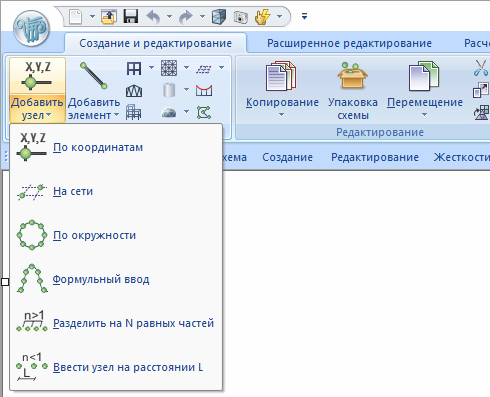The height and width of the screenshot is (397, 490).
Task: Click the camera screenshot icon
Action: [x=240, y=17]
